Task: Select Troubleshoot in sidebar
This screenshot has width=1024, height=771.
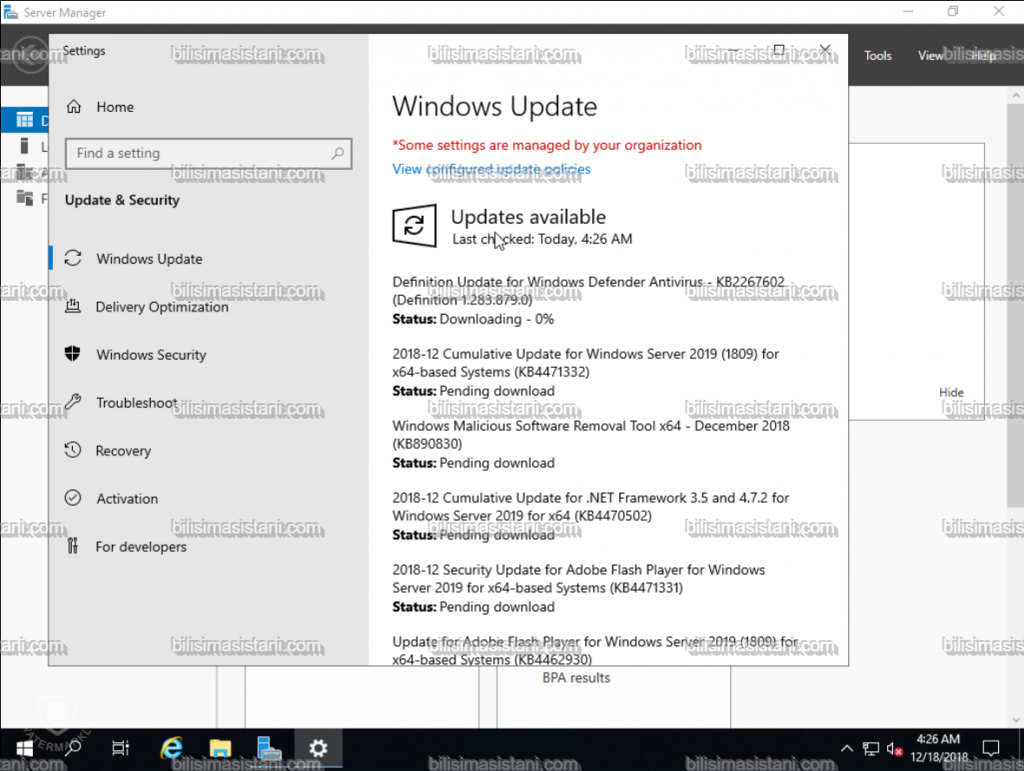Action: point(136,403)
